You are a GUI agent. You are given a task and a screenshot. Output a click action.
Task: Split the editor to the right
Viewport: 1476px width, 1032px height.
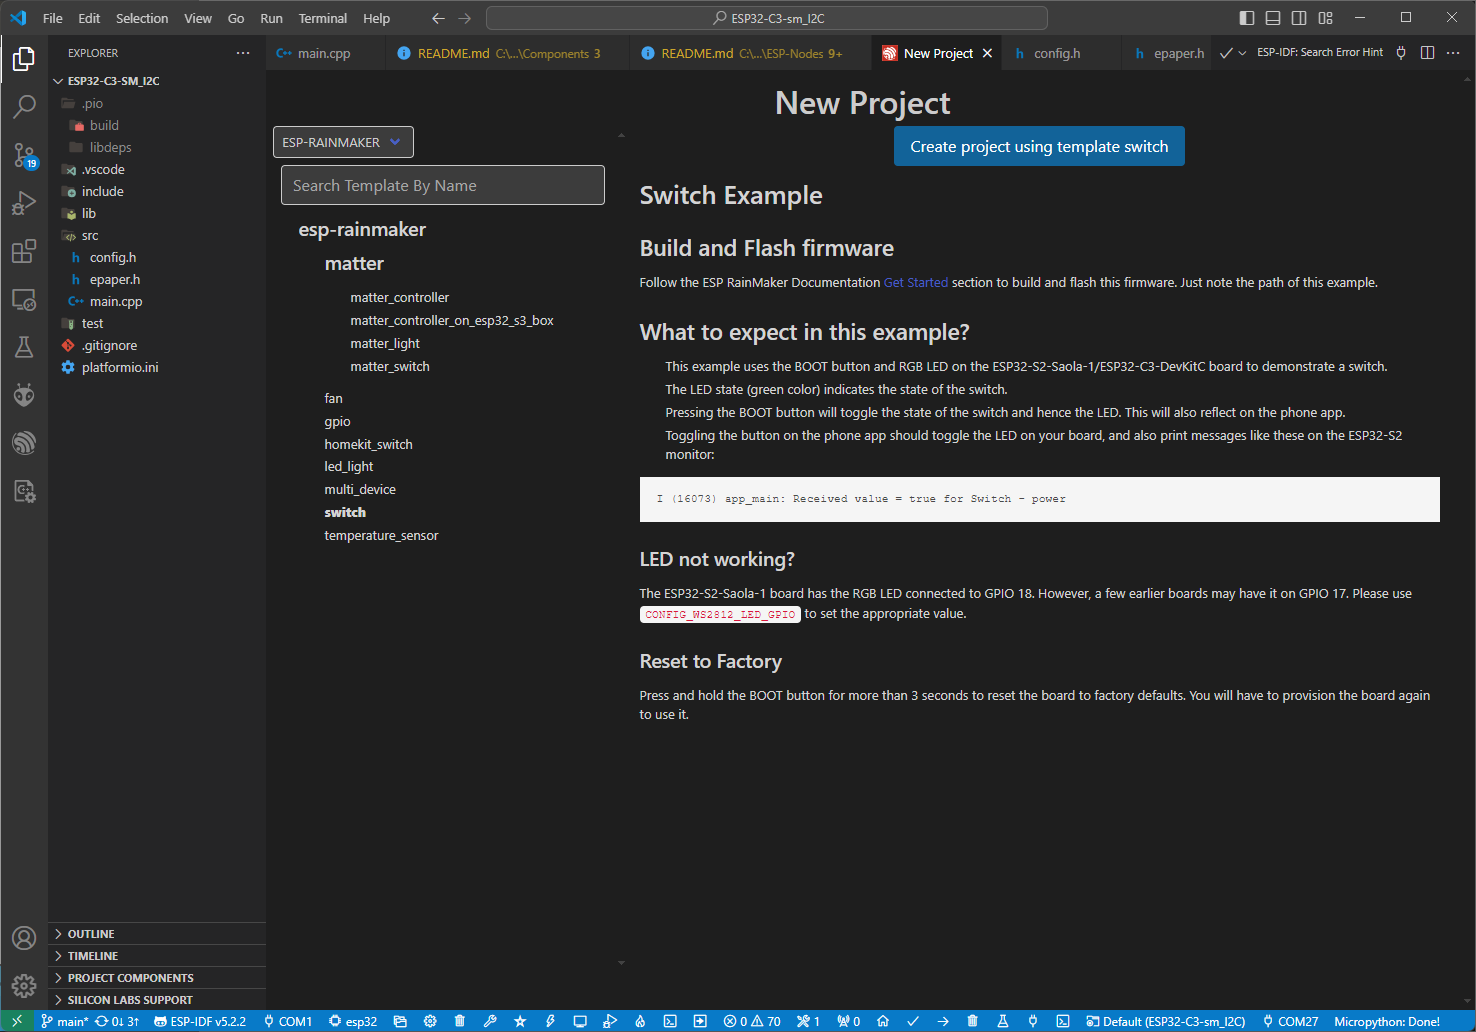point(1428,53)
